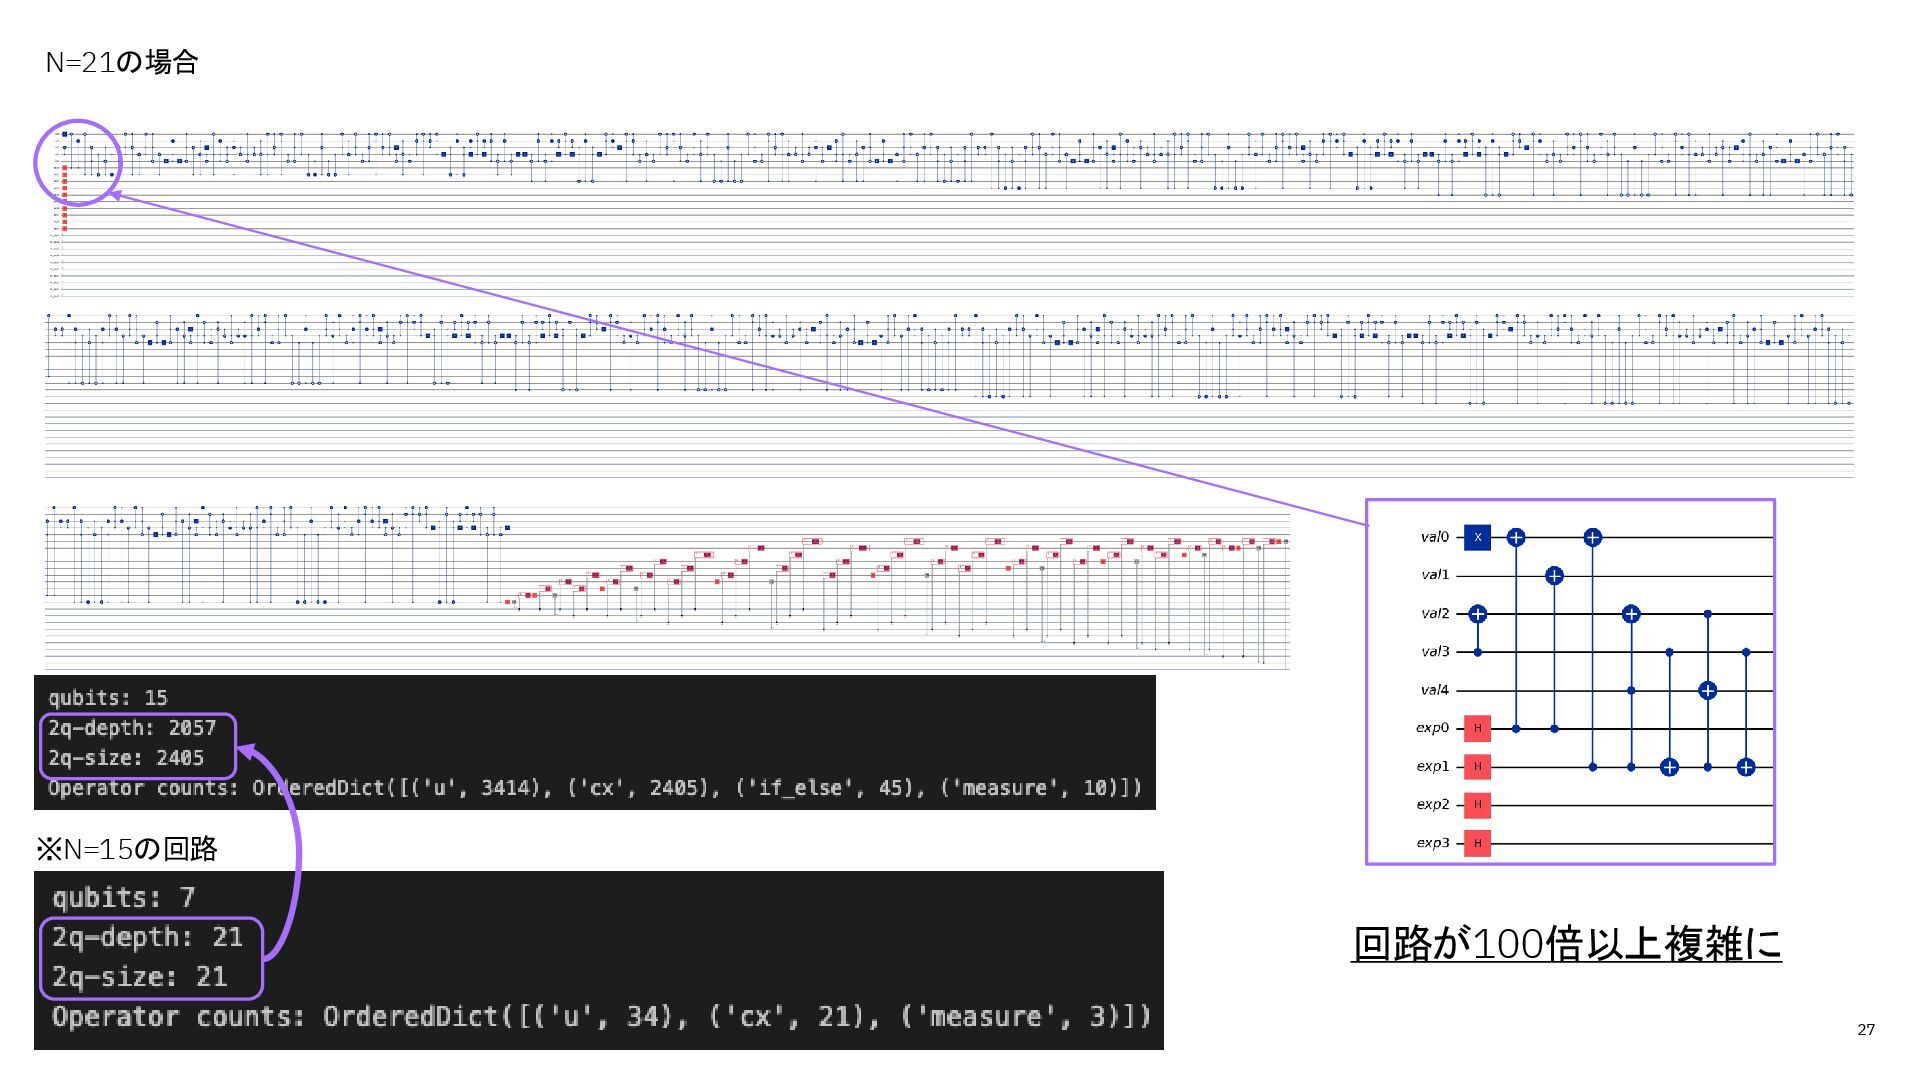Click the underlined '回路が100倍以上複雑に' text
Screen dimensions: 1920x1080
click(x=1566, y=944)
